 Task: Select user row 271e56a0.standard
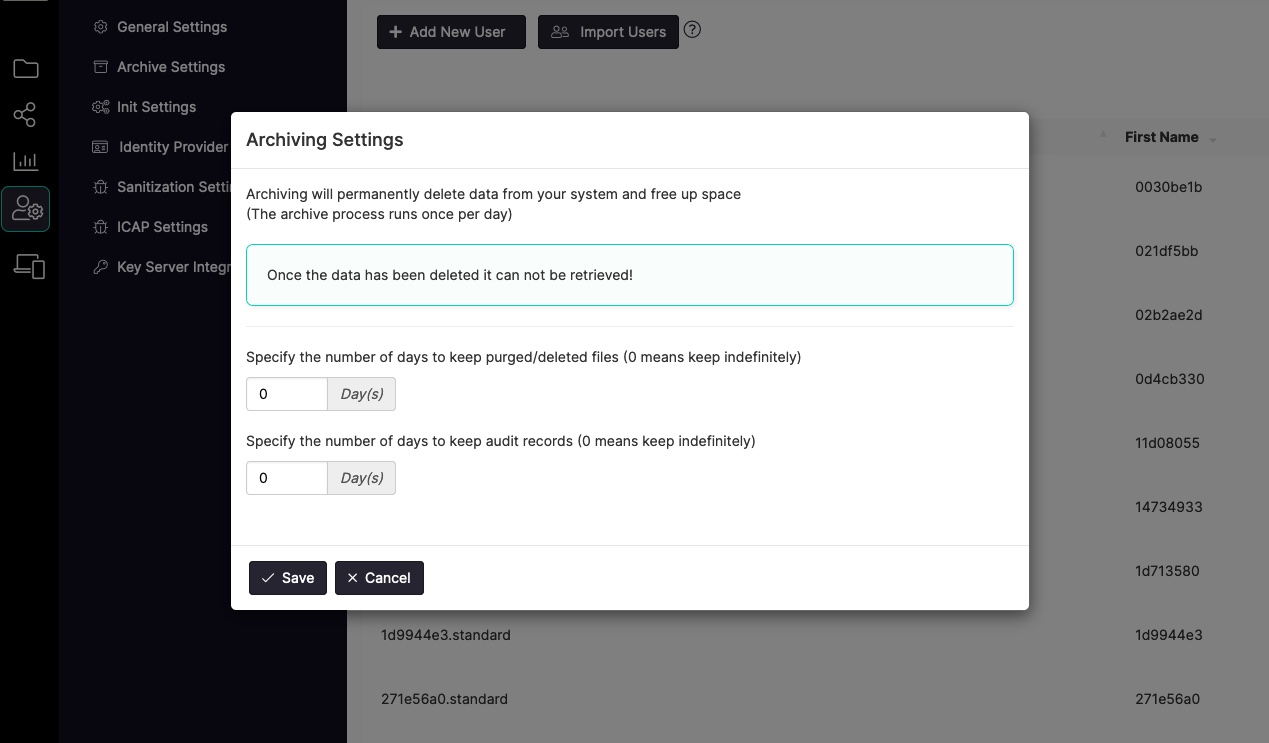[444, 699]
